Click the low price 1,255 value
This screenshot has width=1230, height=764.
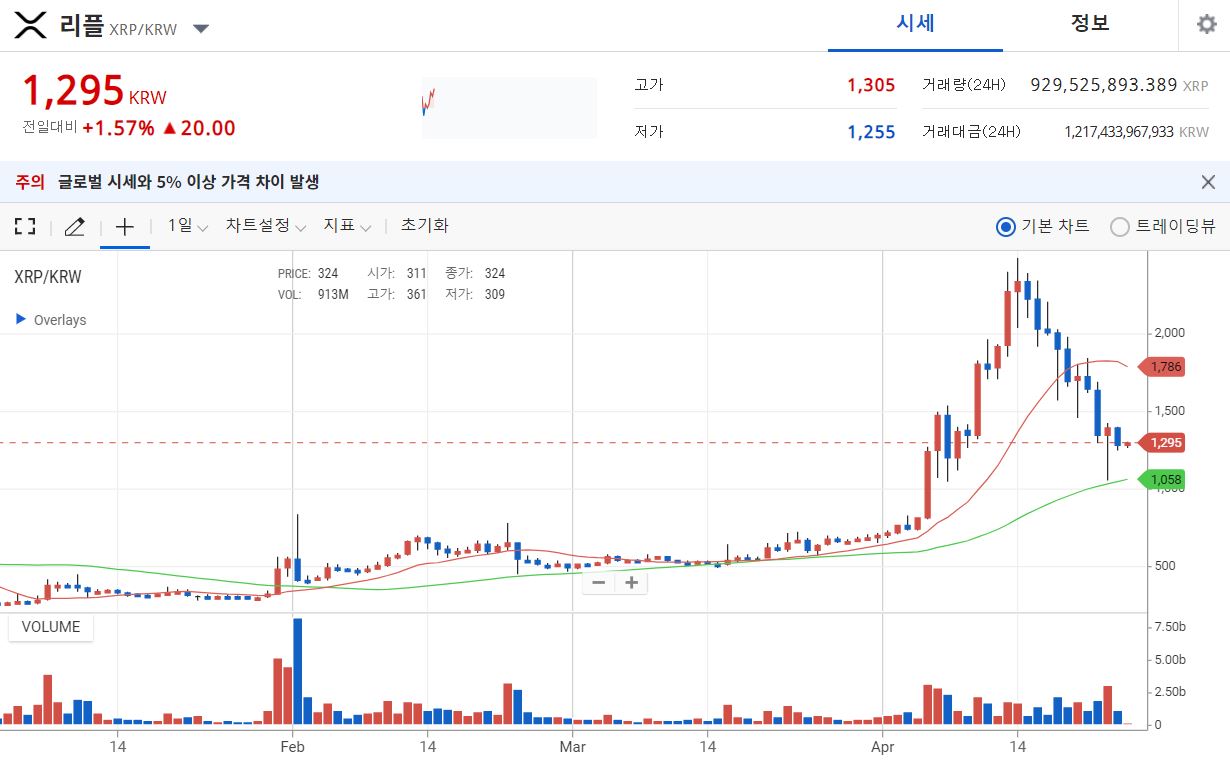[871, 132]
